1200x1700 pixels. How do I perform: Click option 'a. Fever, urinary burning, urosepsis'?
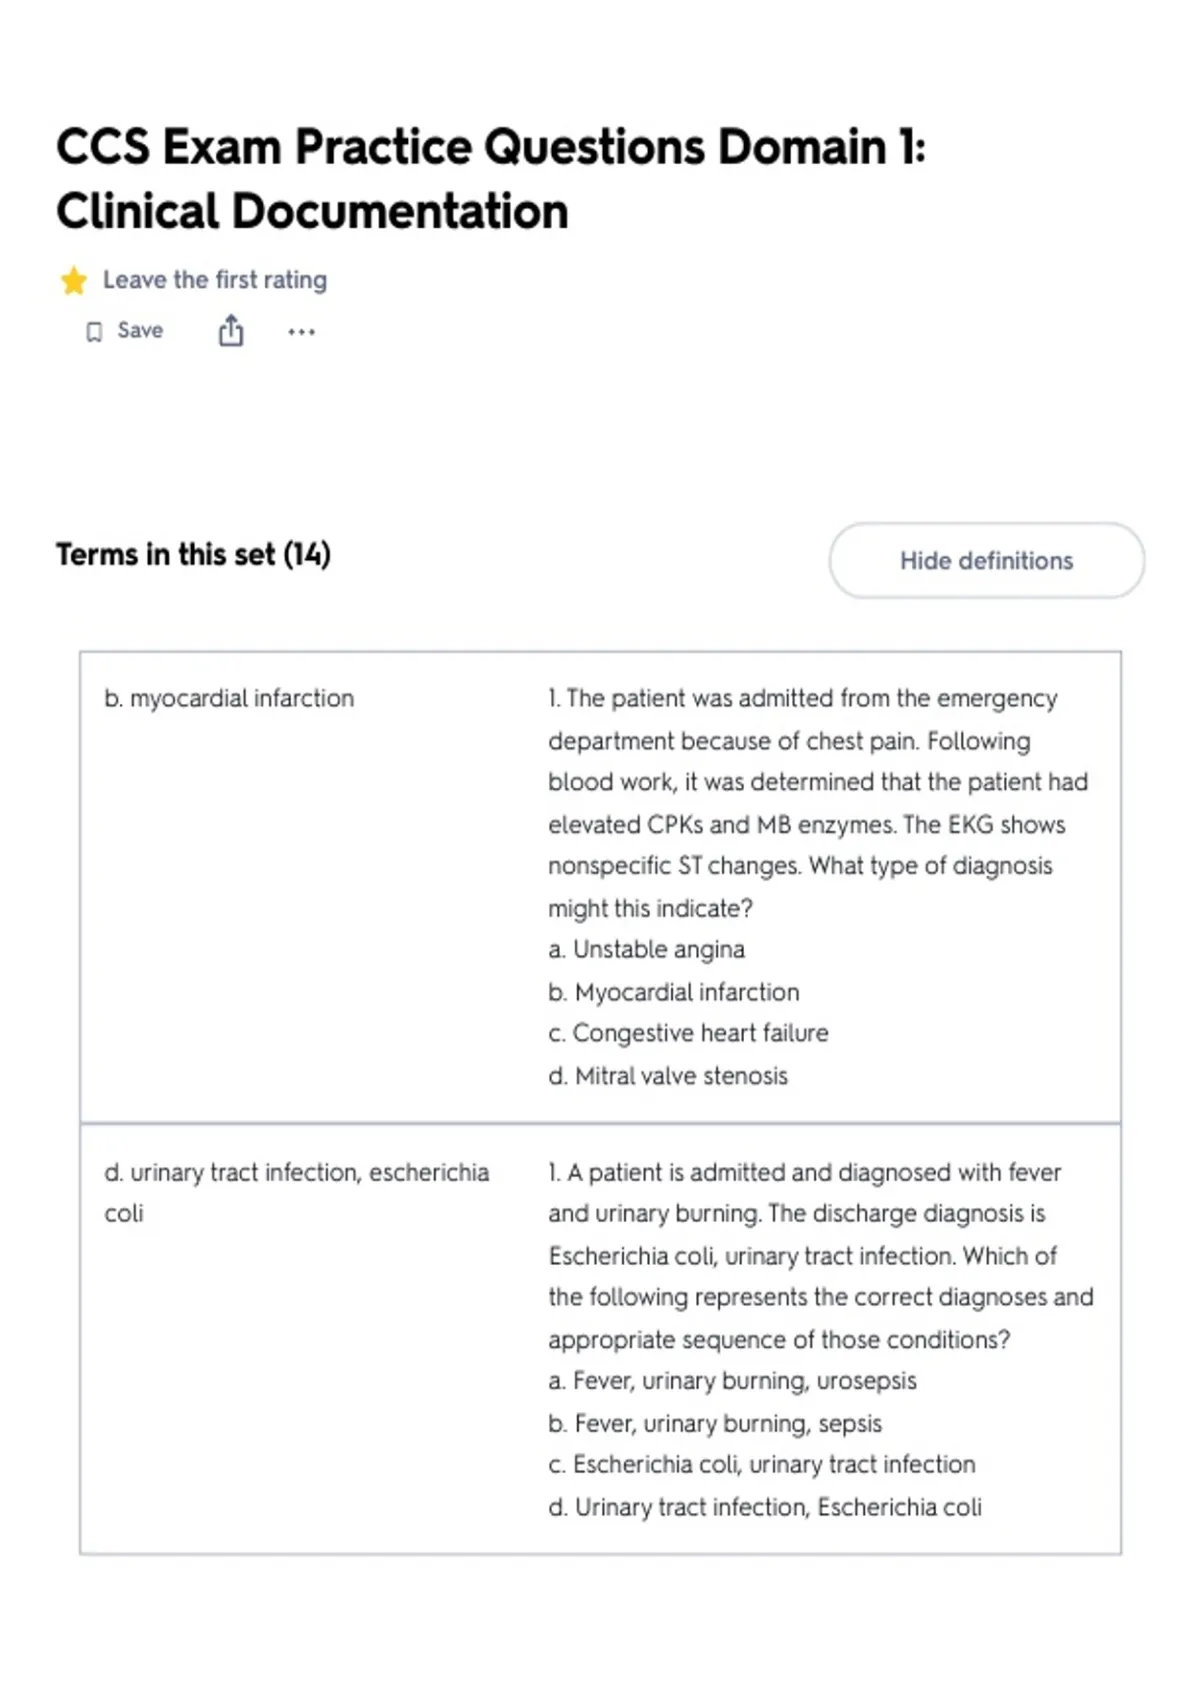coord(732,1381)
